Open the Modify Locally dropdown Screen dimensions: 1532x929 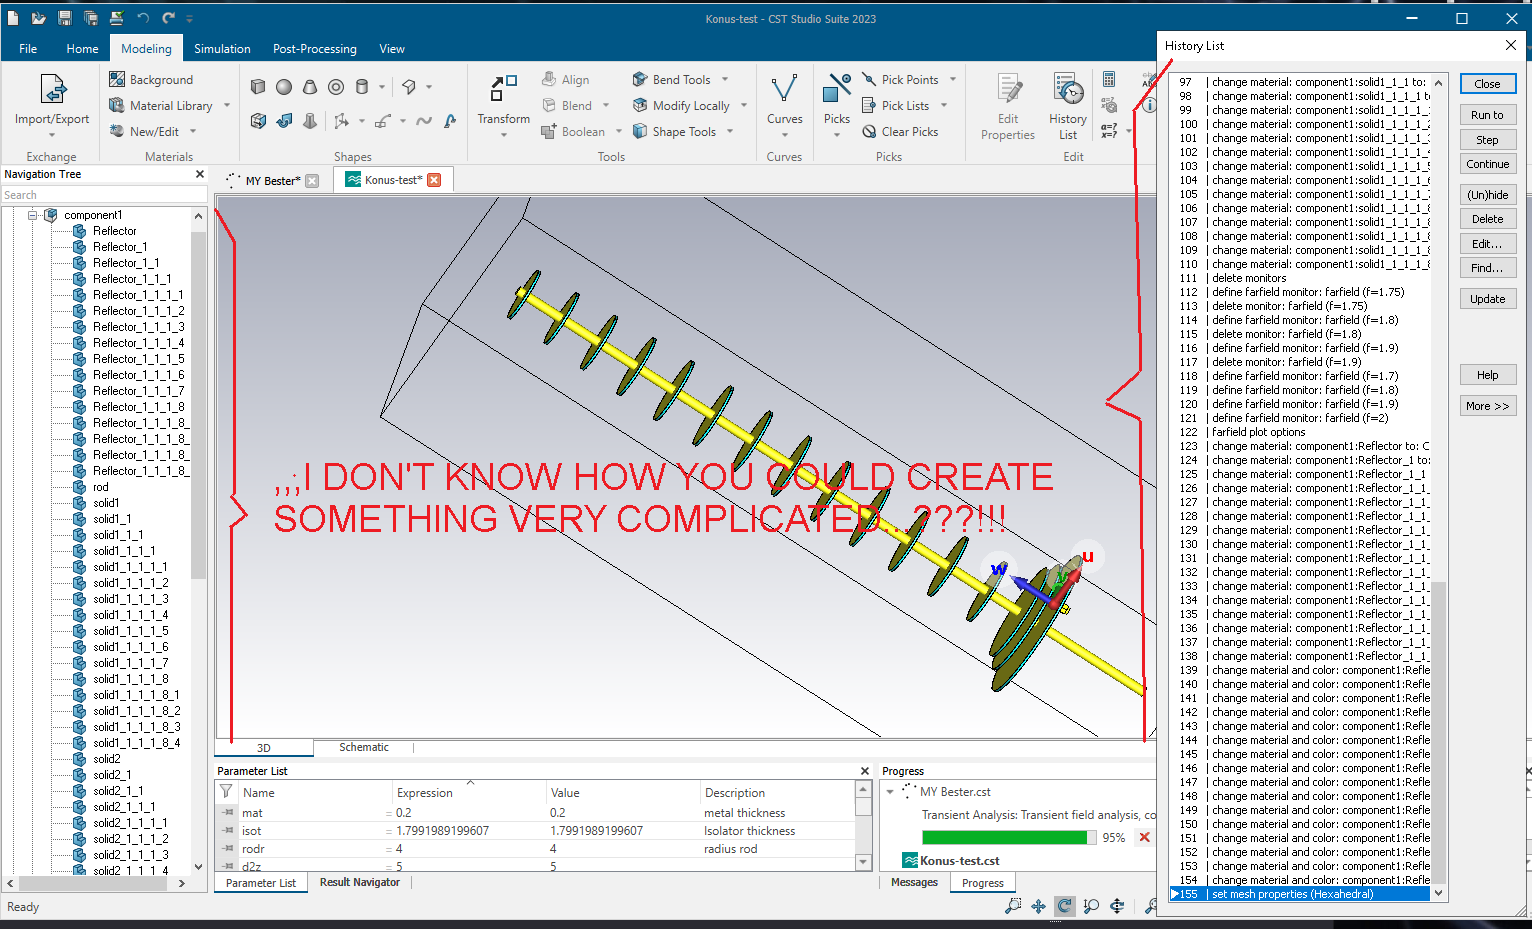(744, 105)
